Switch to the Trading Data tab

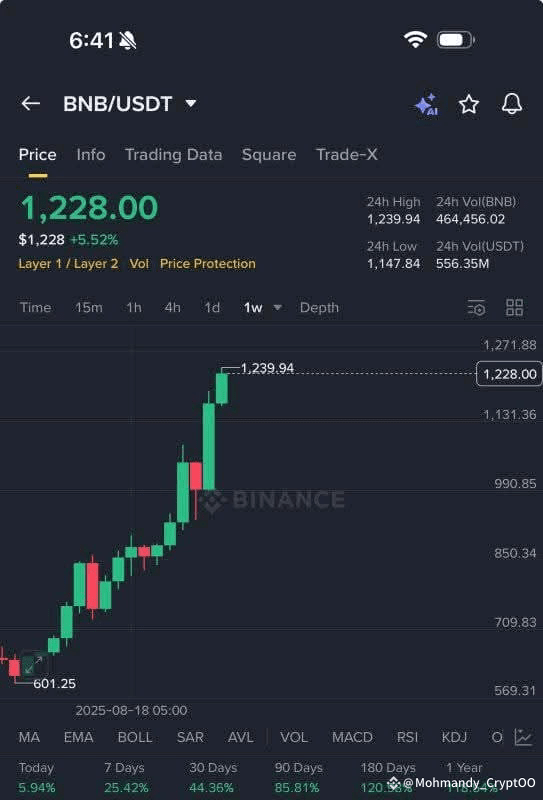point(174,155)
